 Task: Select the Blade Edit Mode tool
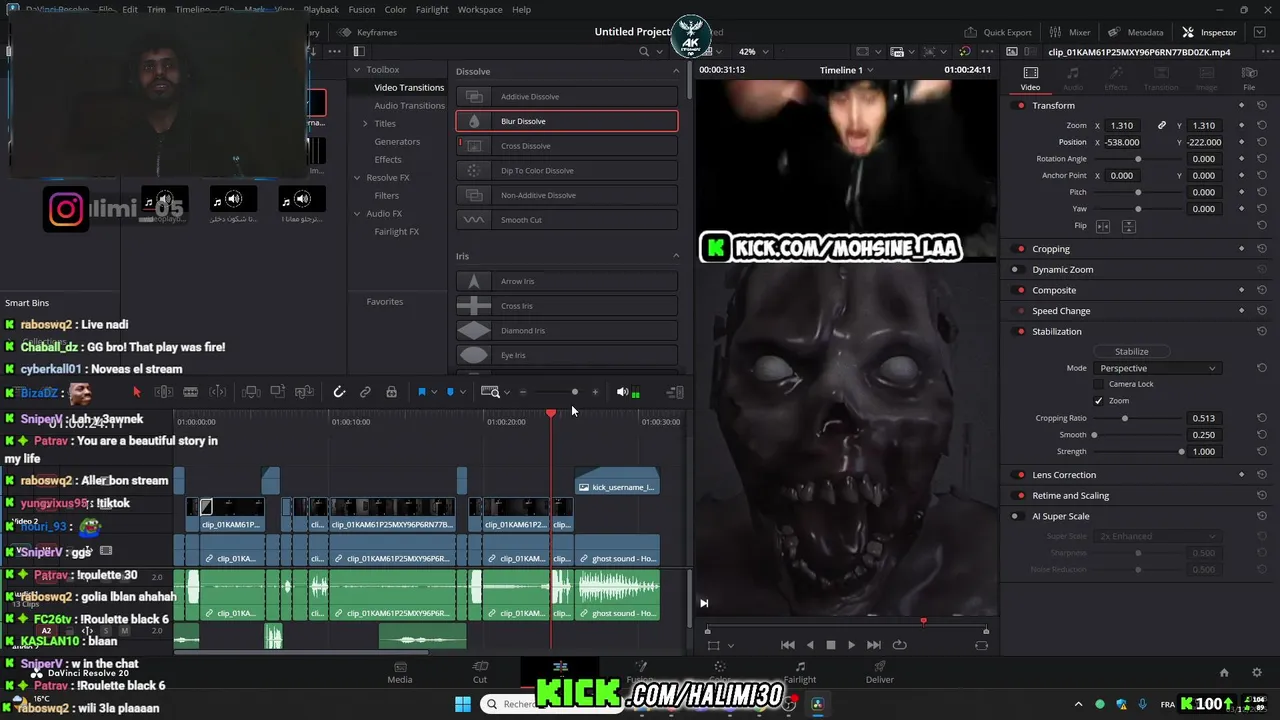coord(190,392)
